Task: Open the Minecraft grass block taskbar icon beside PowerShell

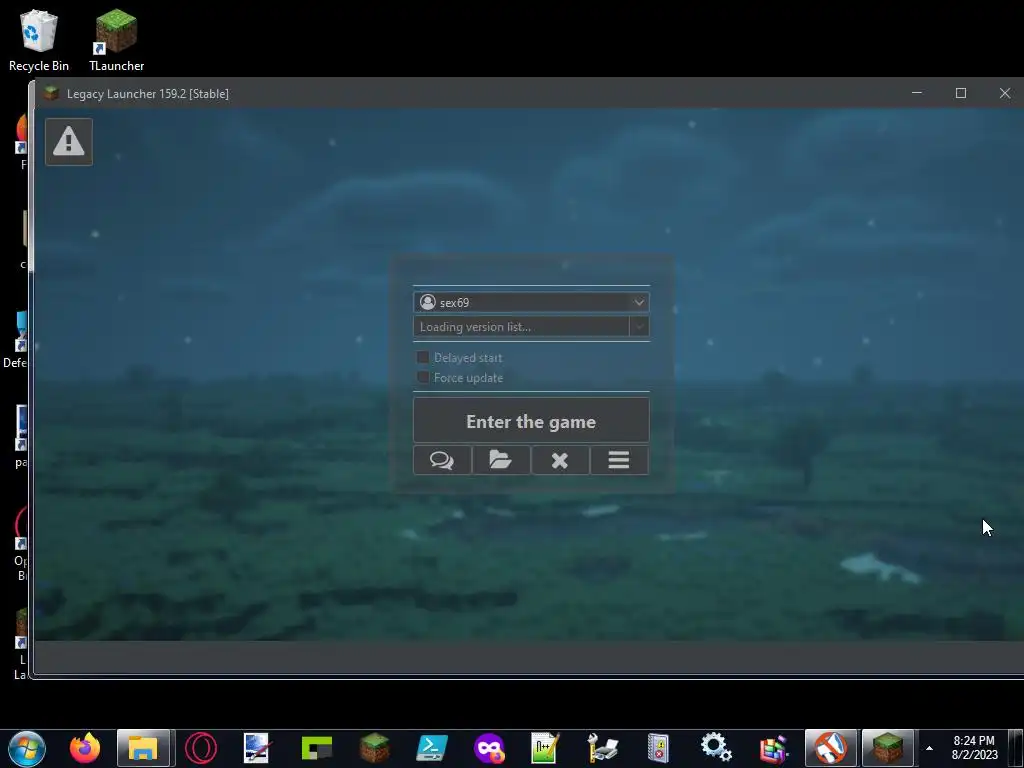Action: [374, 748]
